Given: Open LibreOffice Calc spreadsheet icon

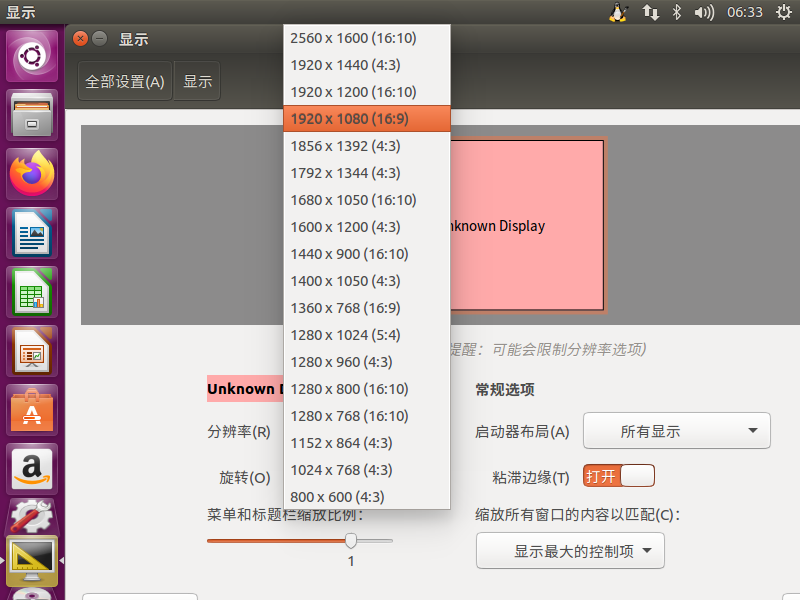Looking at the screenshot, I should 33,292.
